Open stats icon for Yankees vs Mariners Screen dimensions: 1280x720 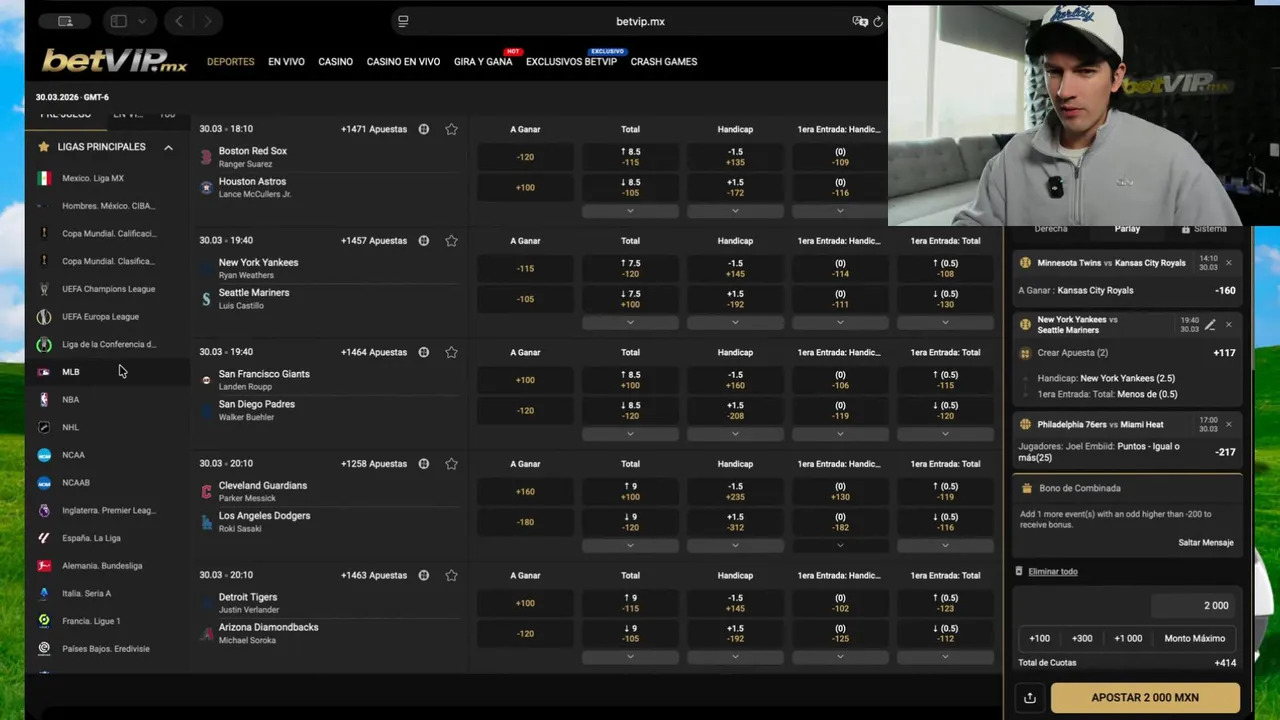pos(424,241)
